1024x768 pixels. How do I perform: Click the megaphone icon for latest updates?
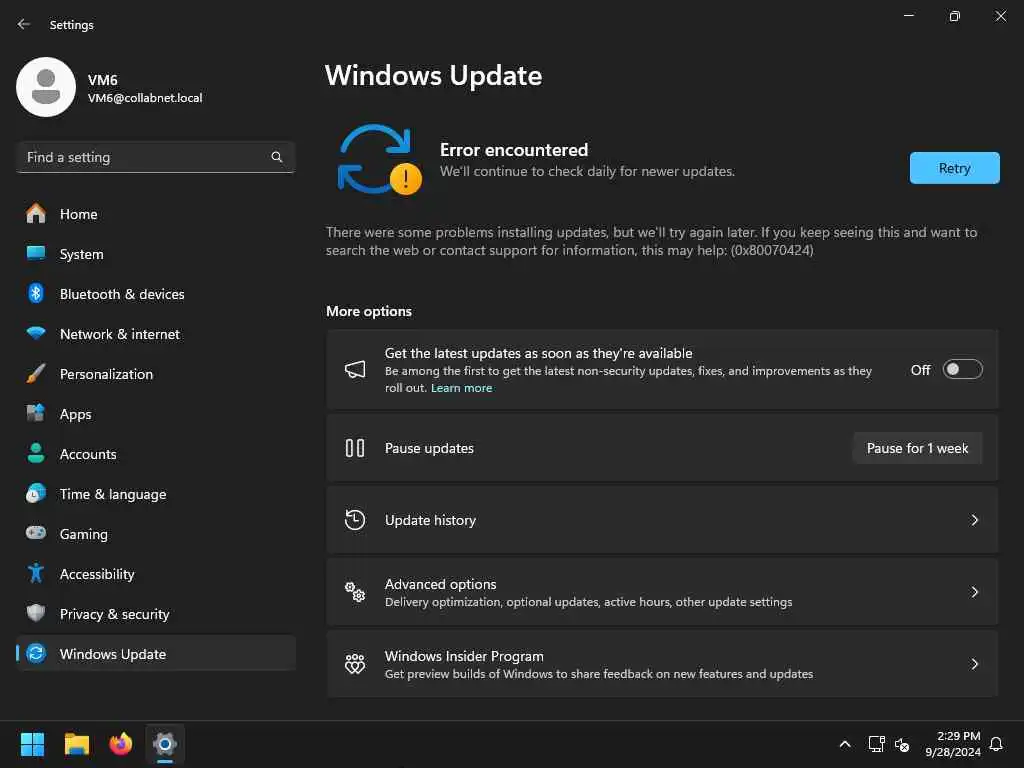click(355, 370)
